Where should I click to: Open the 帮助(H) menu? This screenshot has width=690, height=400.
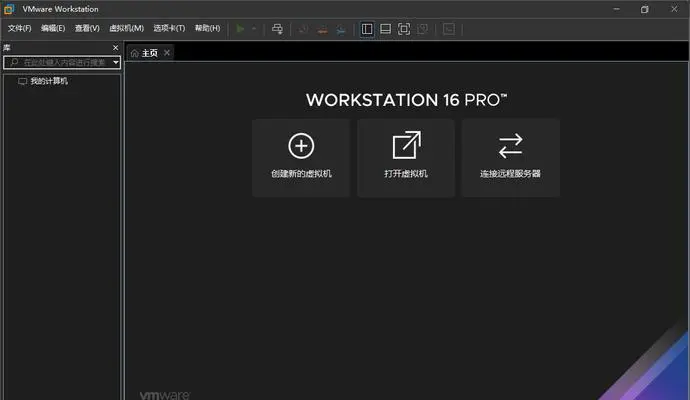[x=207, y=28]
